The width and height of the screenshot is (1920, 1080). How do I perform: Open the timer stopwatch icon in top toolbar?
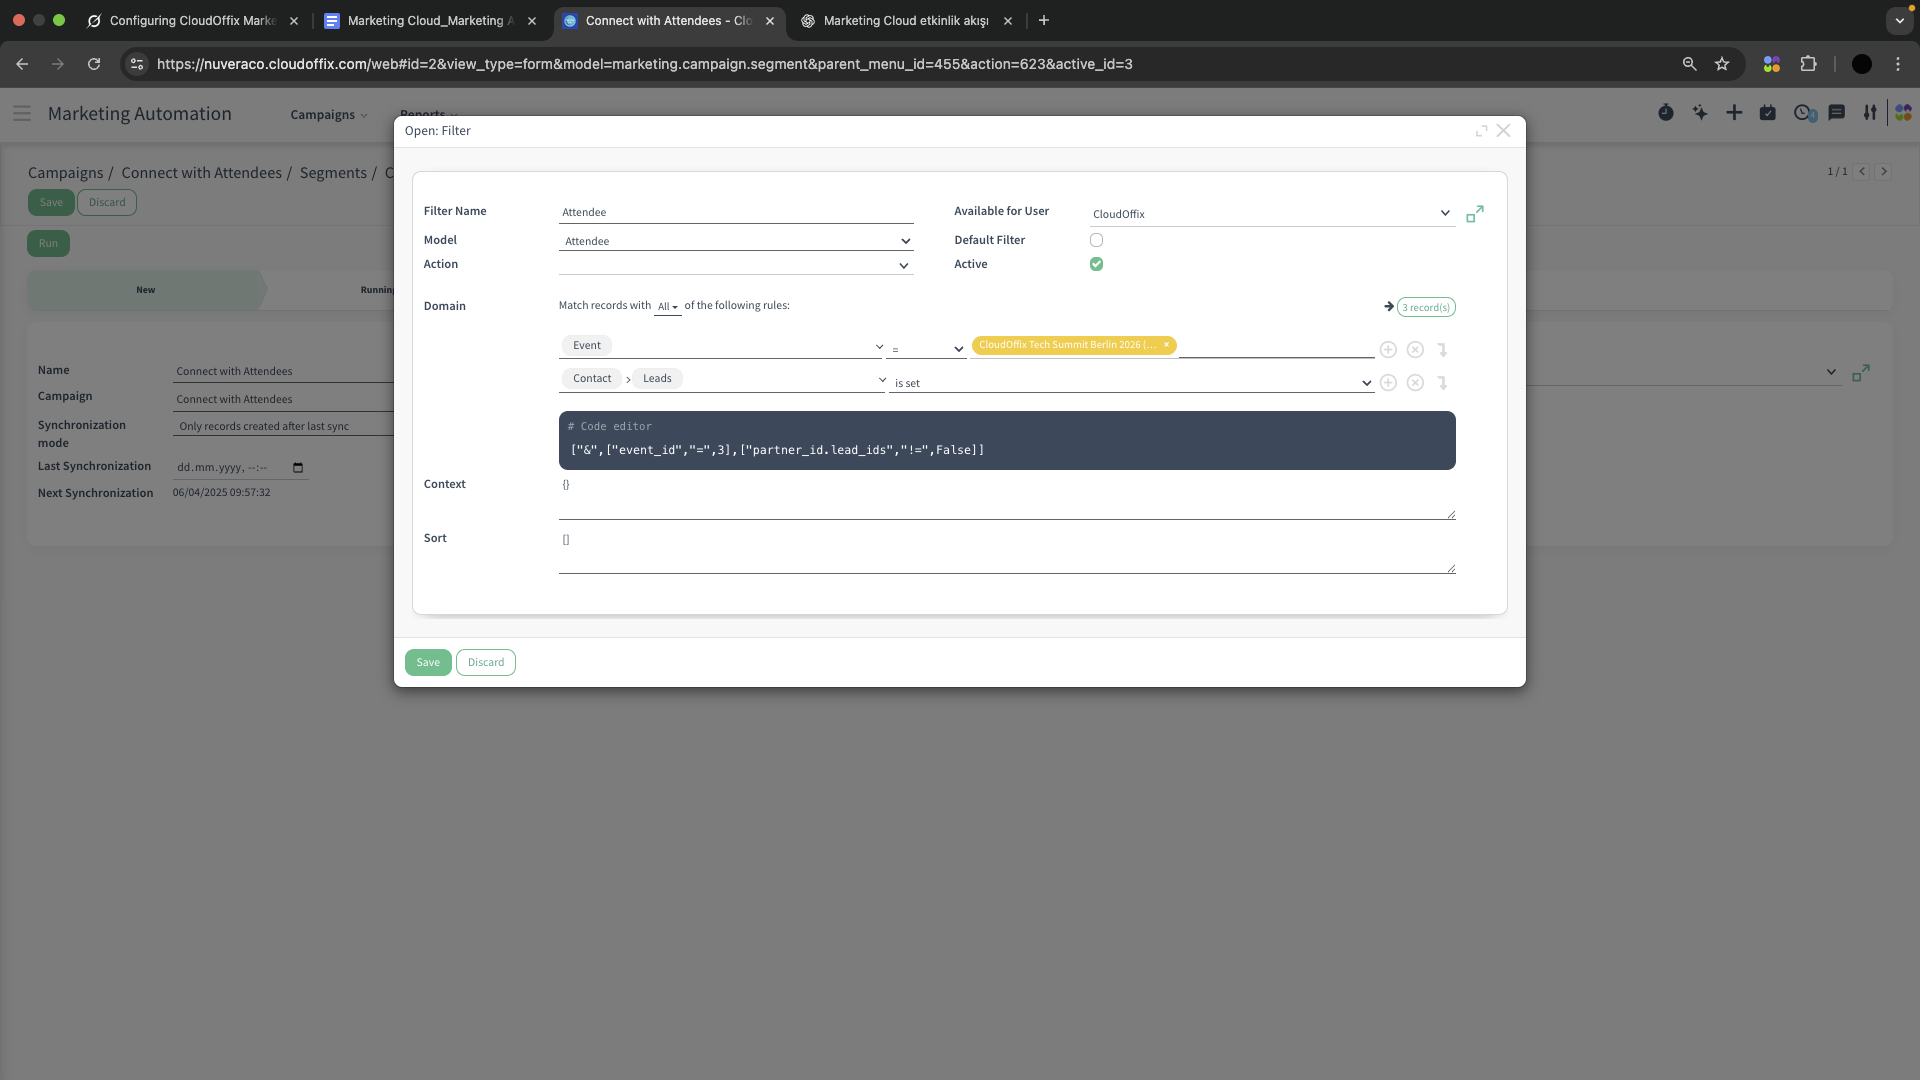tap(1665, 113)
